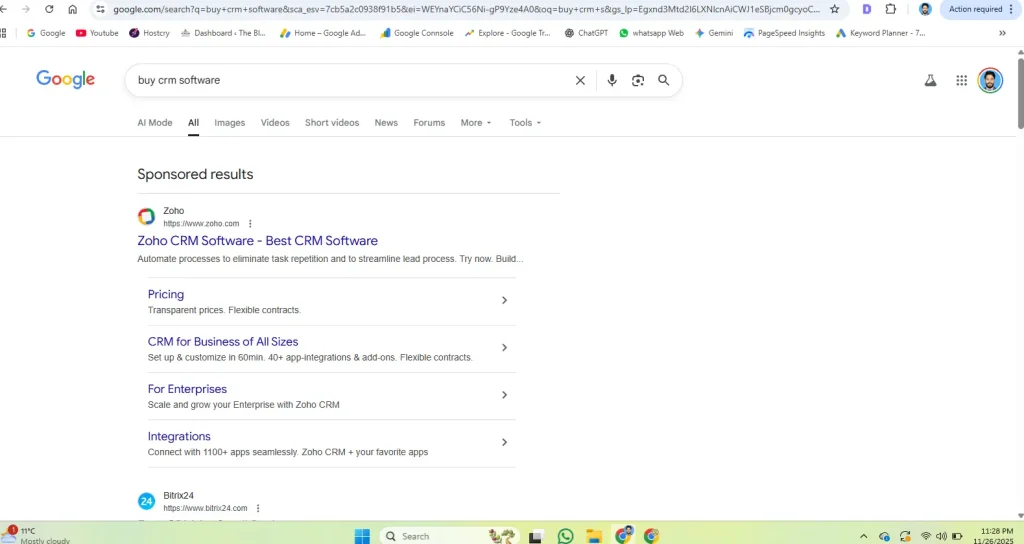Go to browser home page icon
The image size is (1024, 544).
tap(72, 9)
